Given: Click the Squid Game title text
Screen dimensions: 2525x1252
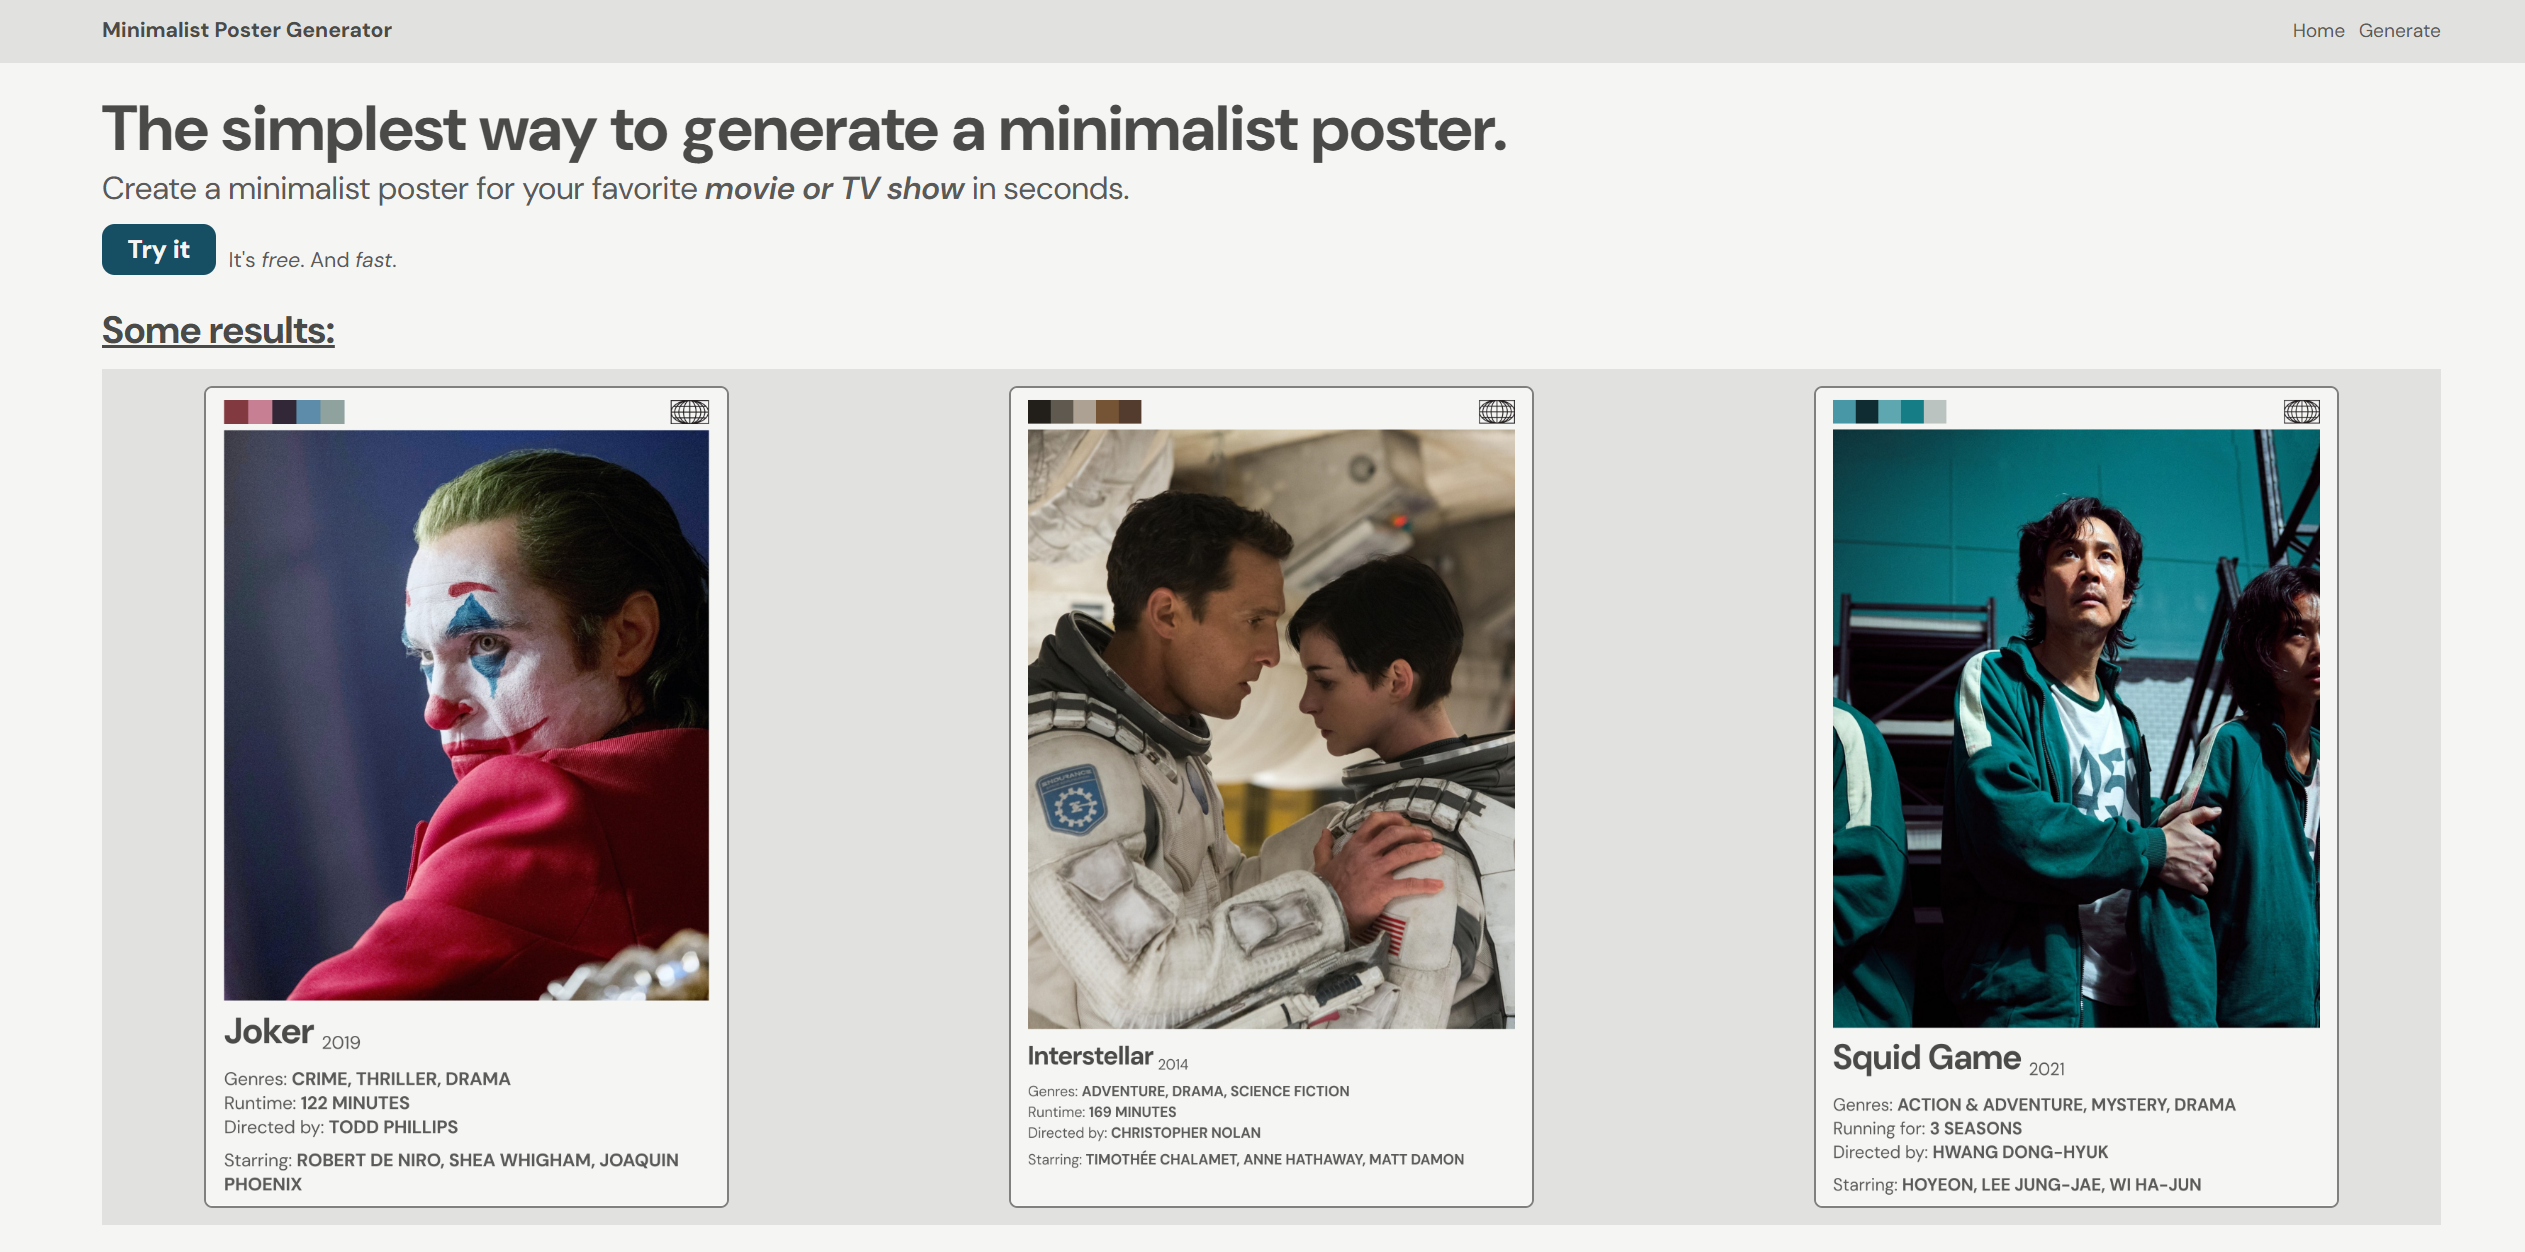Looking at the screenshot, I should 1927,1057.
